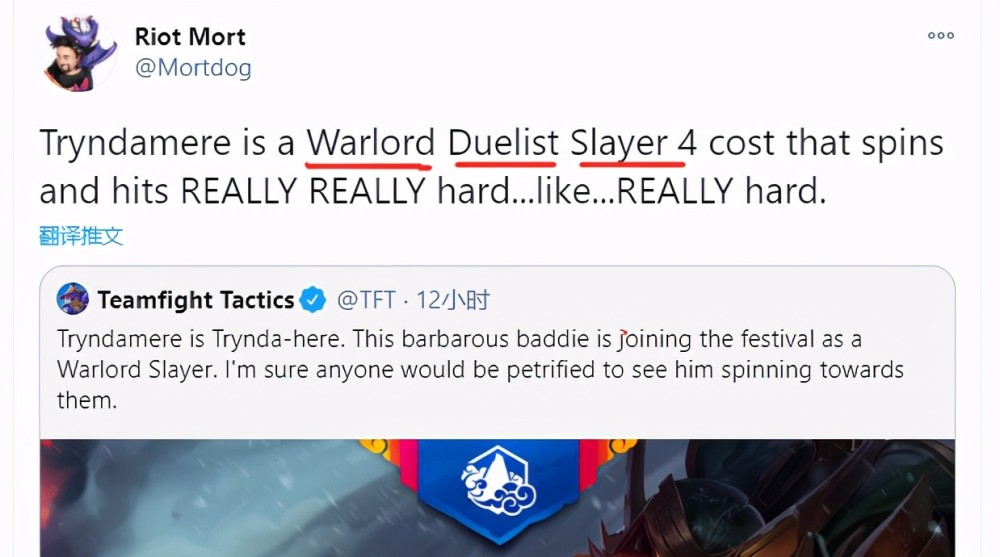This screenshot has height=557, width=1000.
Task: Click the underlined text Slayer 4
Action: [x=633, y=143]
